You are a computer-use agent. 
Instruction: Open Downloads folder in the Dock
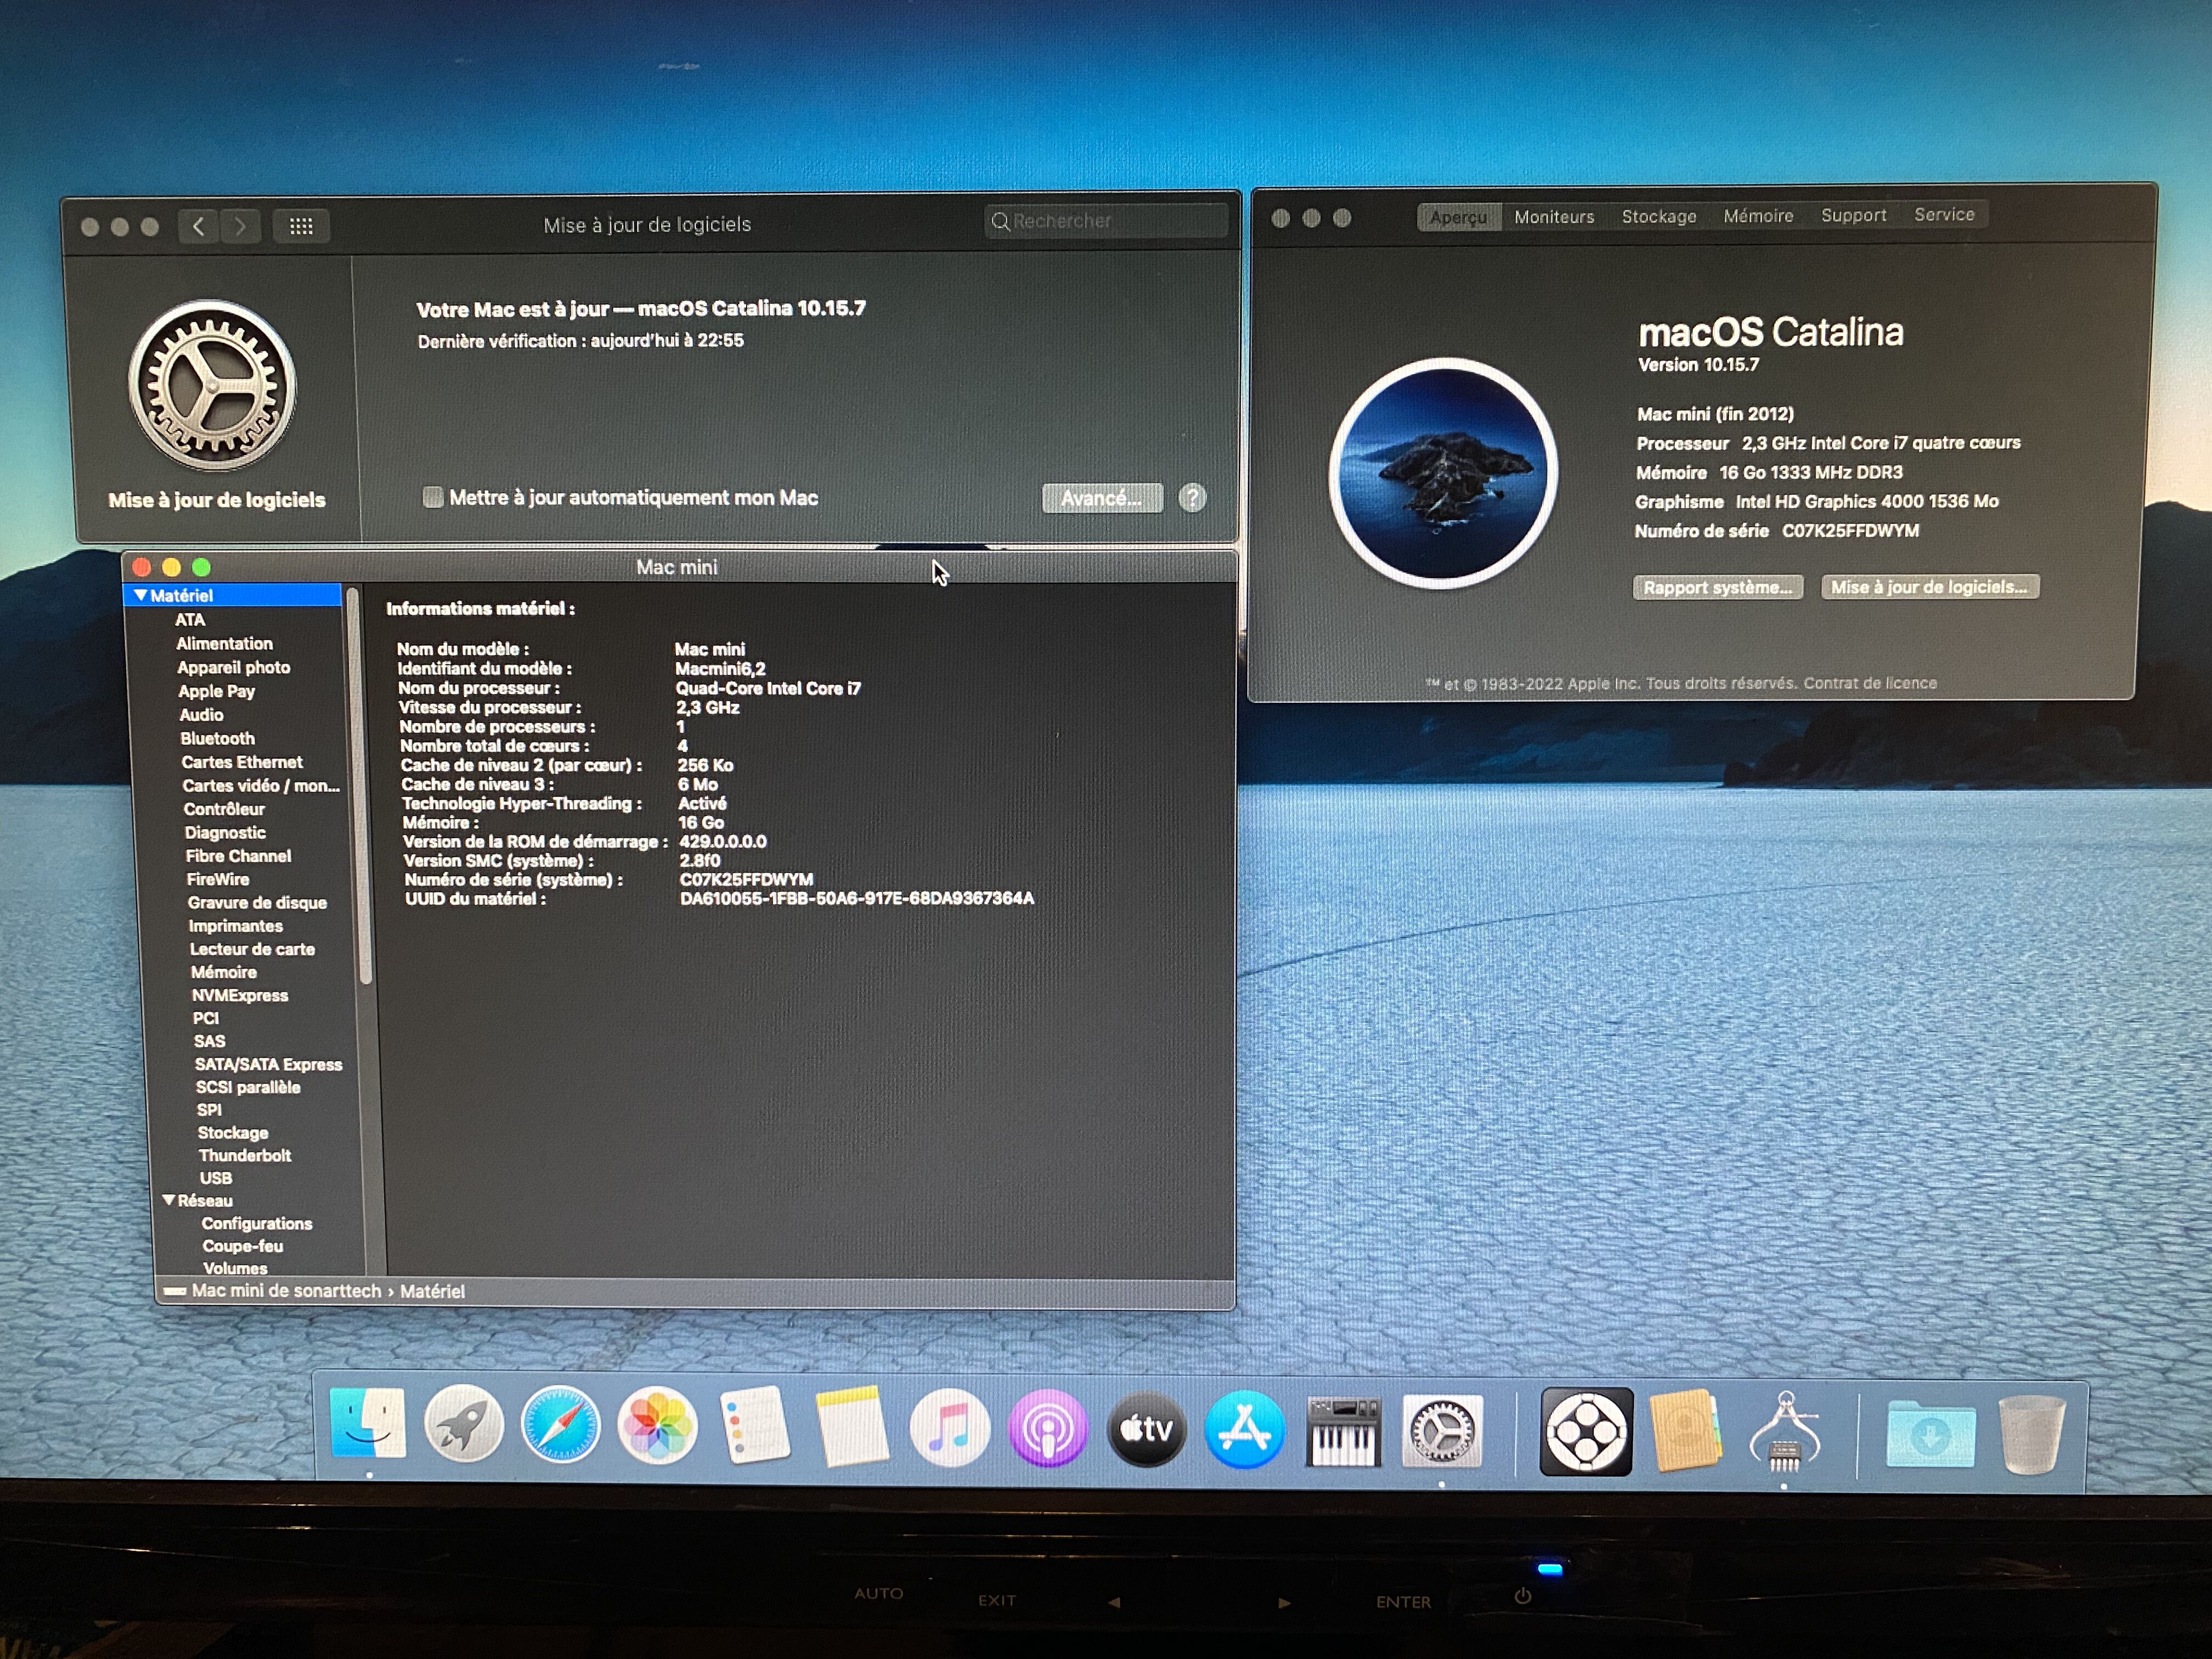point(1930,1434)
